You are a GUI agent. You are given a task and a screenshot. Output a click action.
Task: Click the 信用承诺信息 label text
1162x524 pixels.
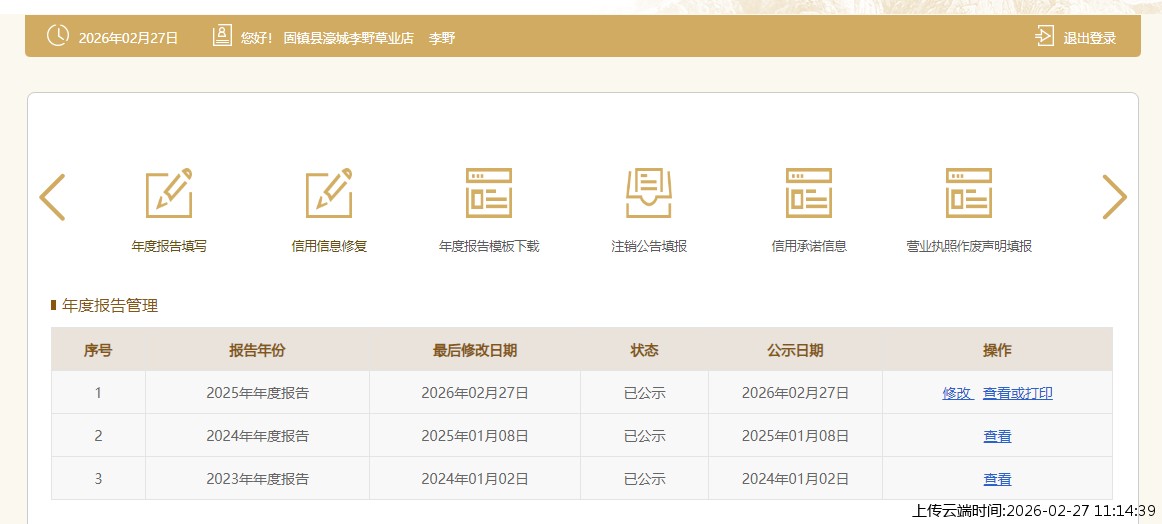pyautogui.click(x=809, y=246)
